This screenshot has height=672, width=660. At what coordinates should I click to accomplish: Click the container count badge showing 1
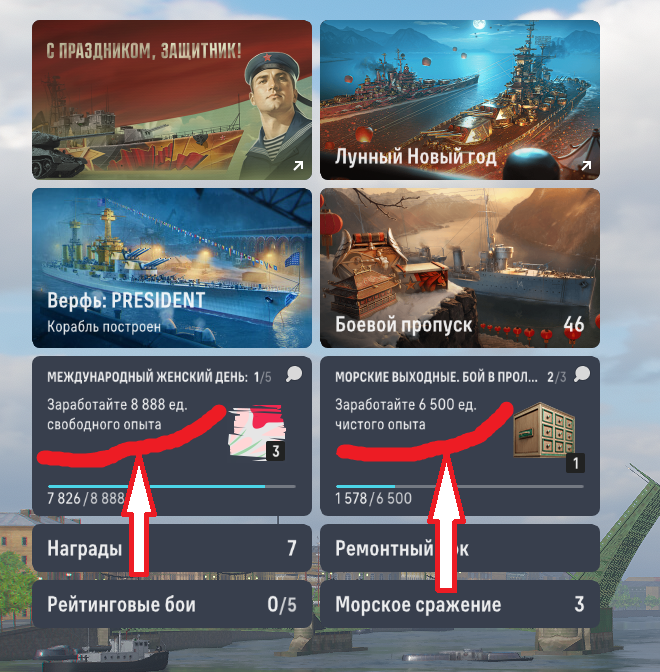click(x=575, y=463)
